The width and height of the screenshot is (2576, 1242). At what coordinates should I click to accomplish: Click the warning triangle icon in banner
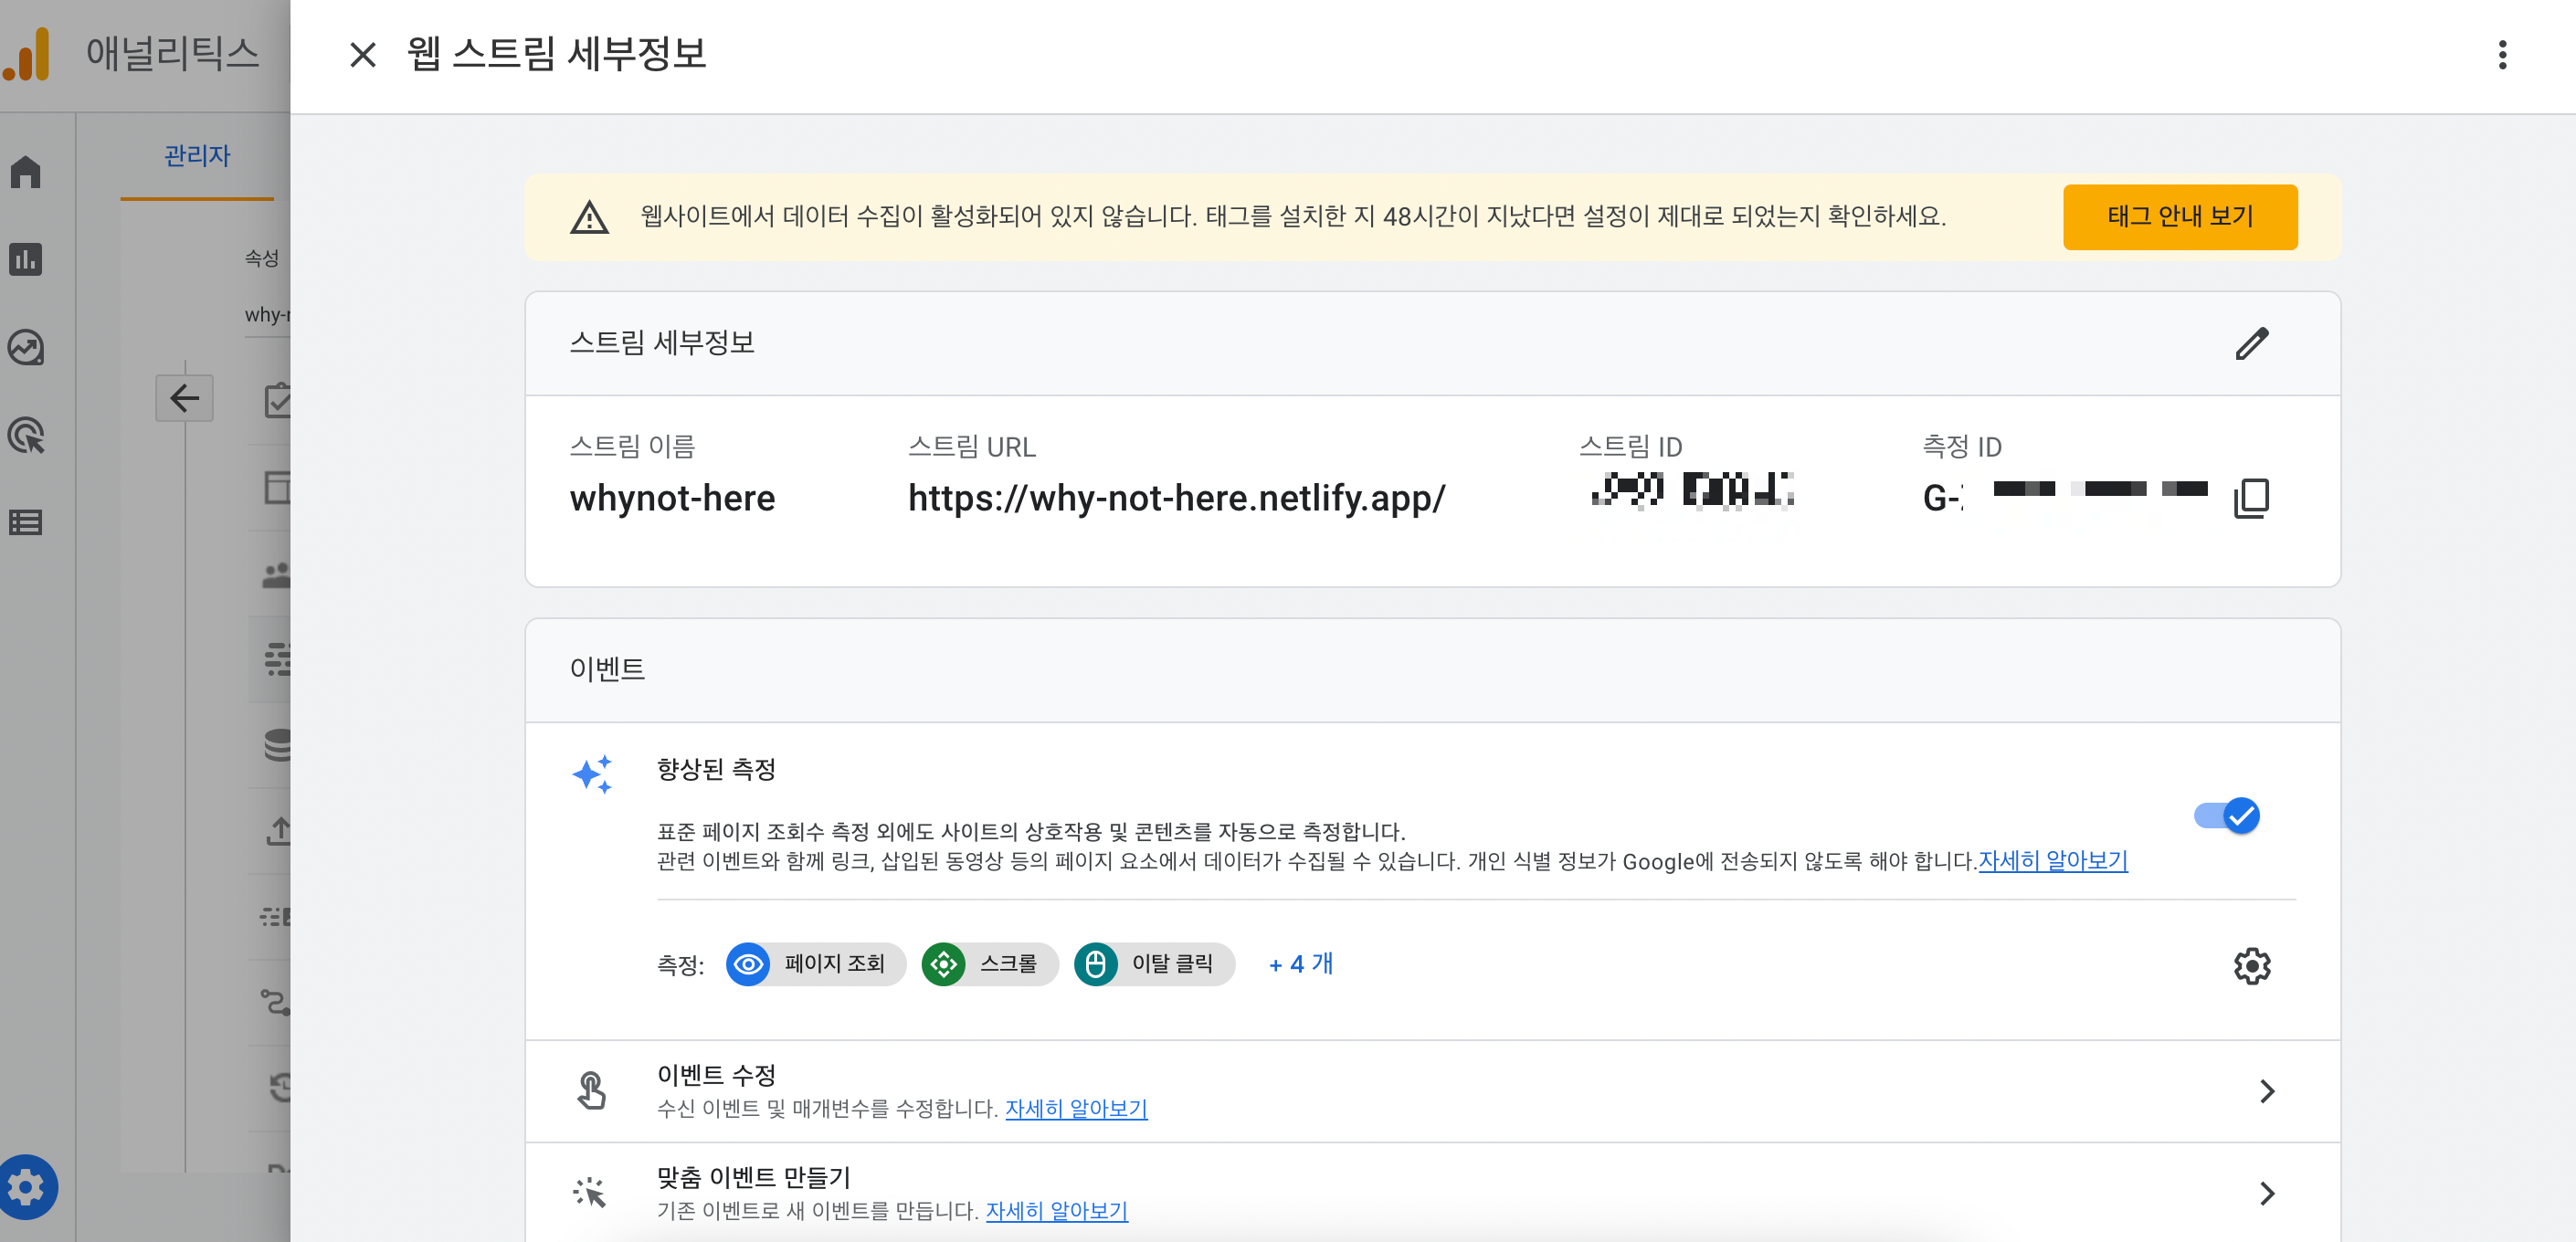589,217
